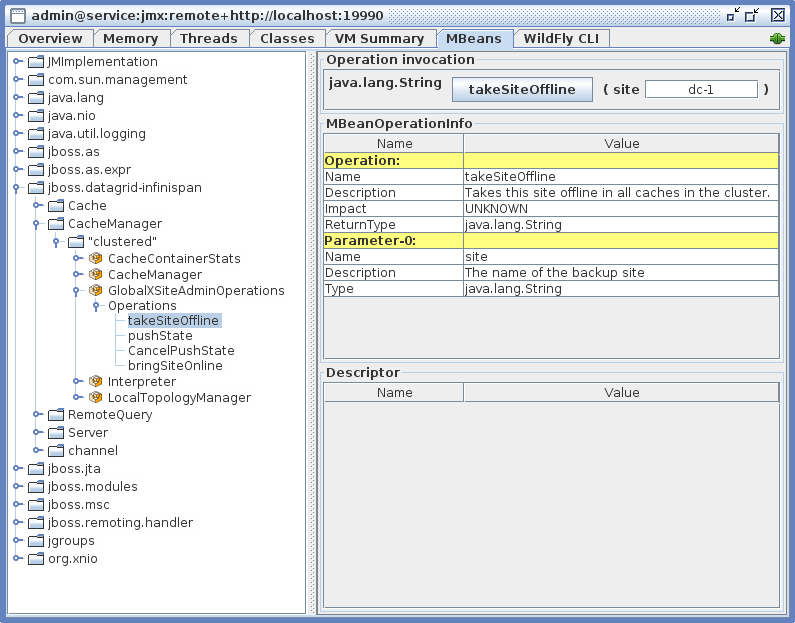Expand the JMImplementation tree node
Image resolution: width=795 pixels, height=623 pixels.
[17, 61]
